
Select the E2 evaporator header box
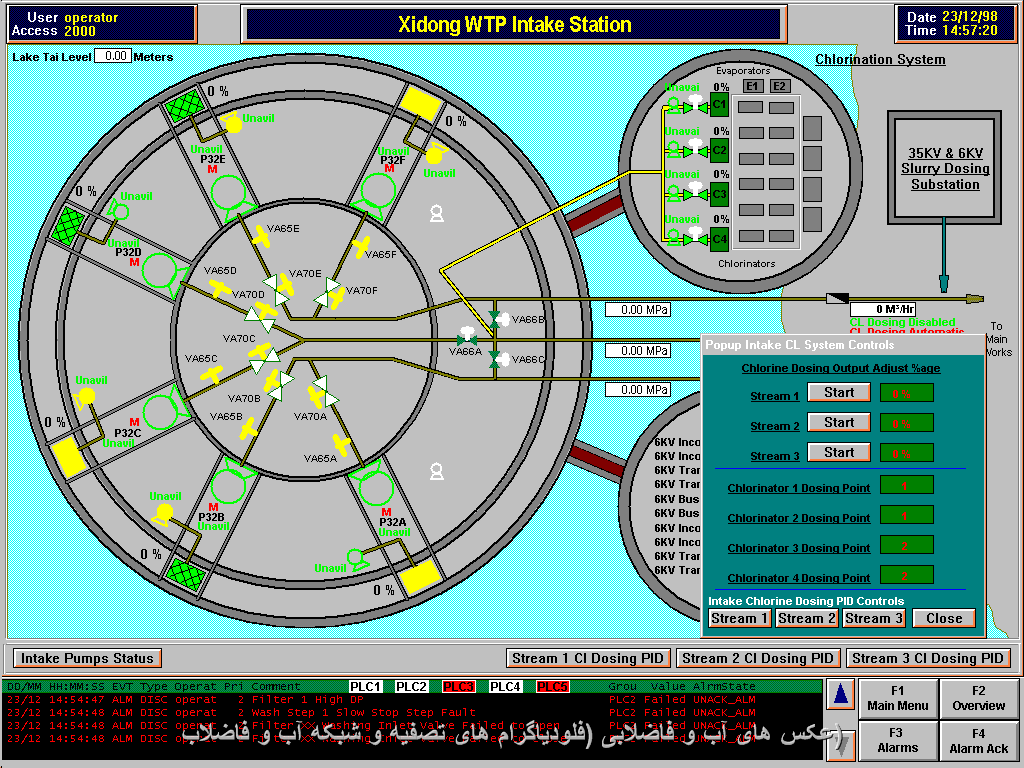coord(781,86)
